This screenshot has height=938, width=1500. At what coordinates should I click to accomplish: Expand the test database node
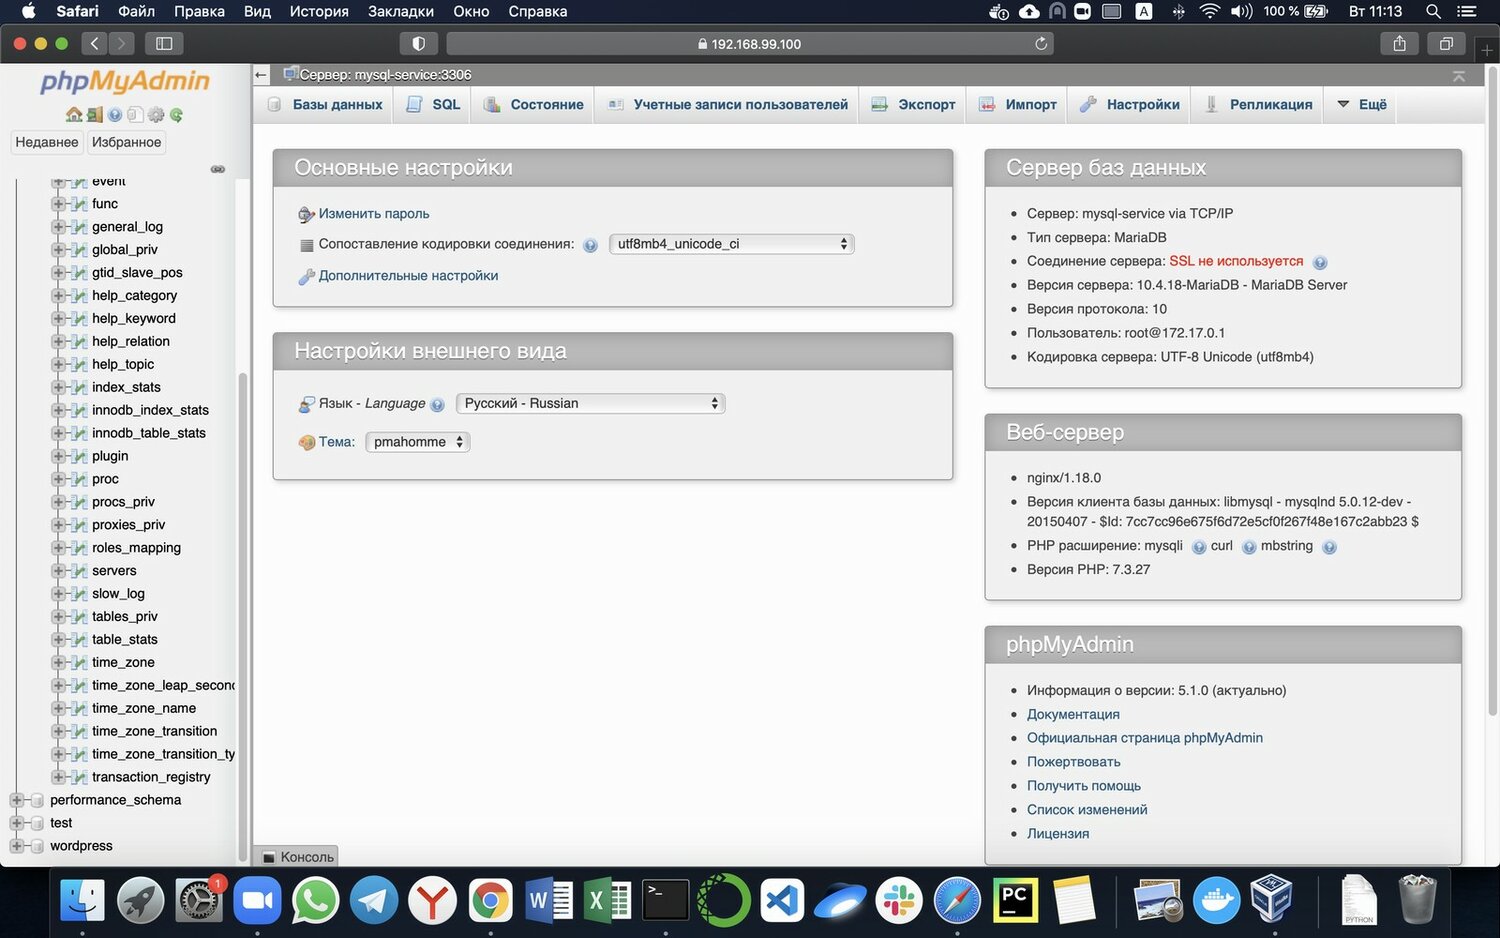tap(16, 823)
